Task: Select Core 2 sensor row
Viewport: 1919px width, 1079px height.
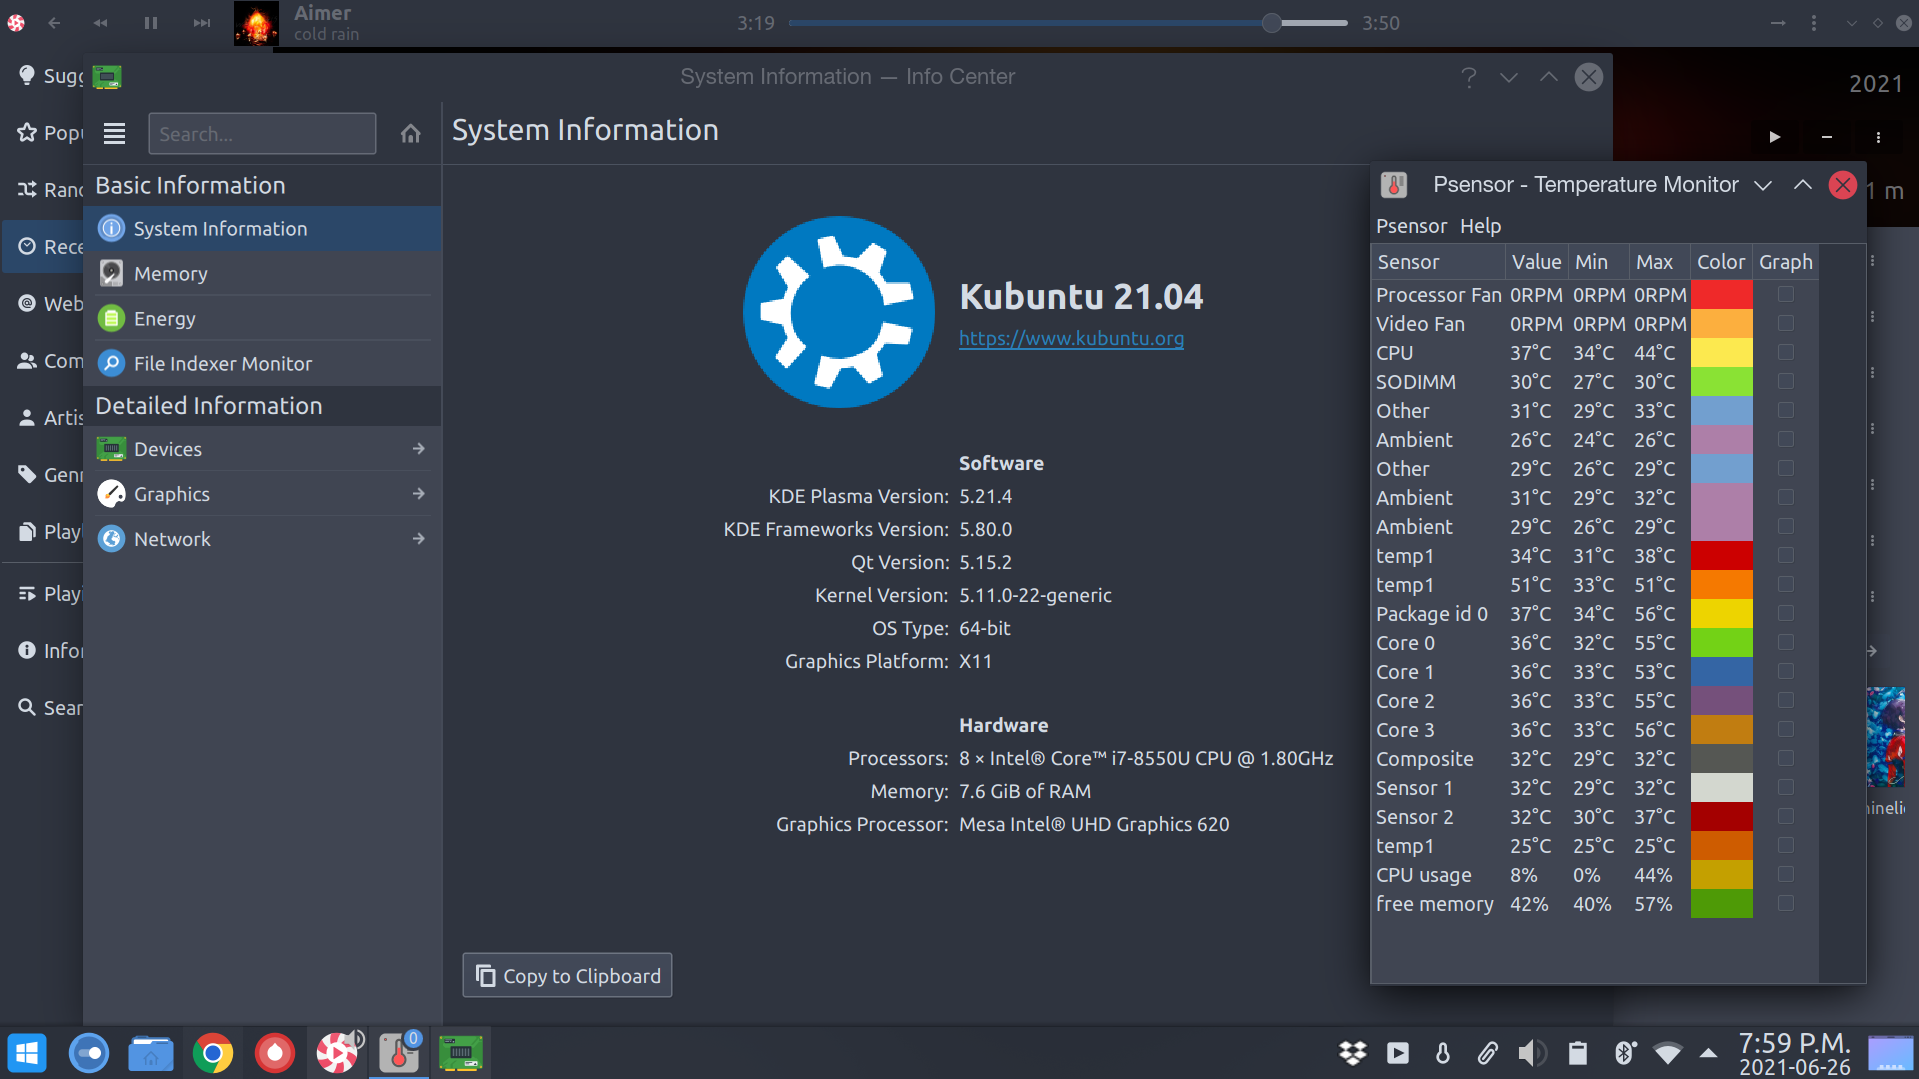Action: 1594,700
